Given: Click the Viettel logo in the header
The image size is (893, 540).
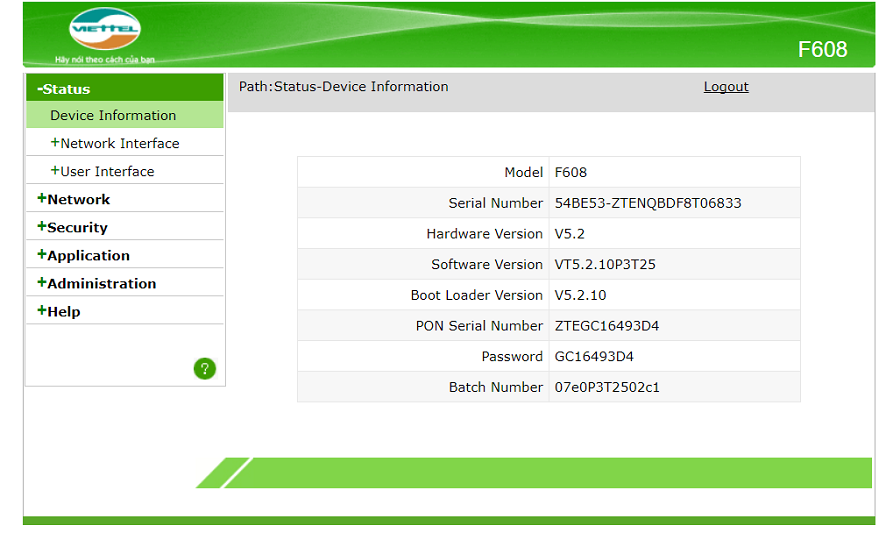Looking at the screenshot, I should (104, 30).
